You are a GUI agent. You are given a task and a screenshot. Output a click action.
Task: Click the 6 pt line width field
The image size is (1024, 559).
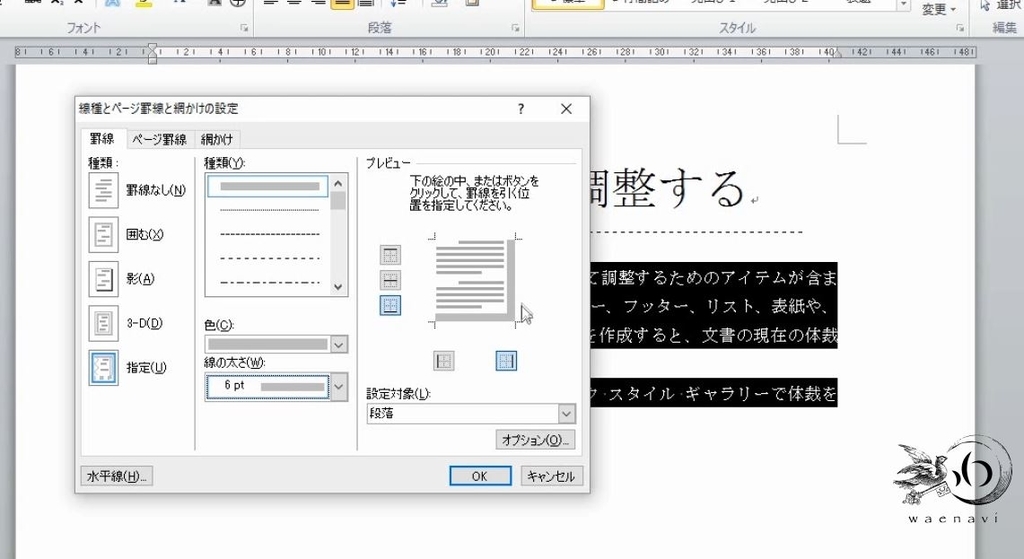click(268, 387)
